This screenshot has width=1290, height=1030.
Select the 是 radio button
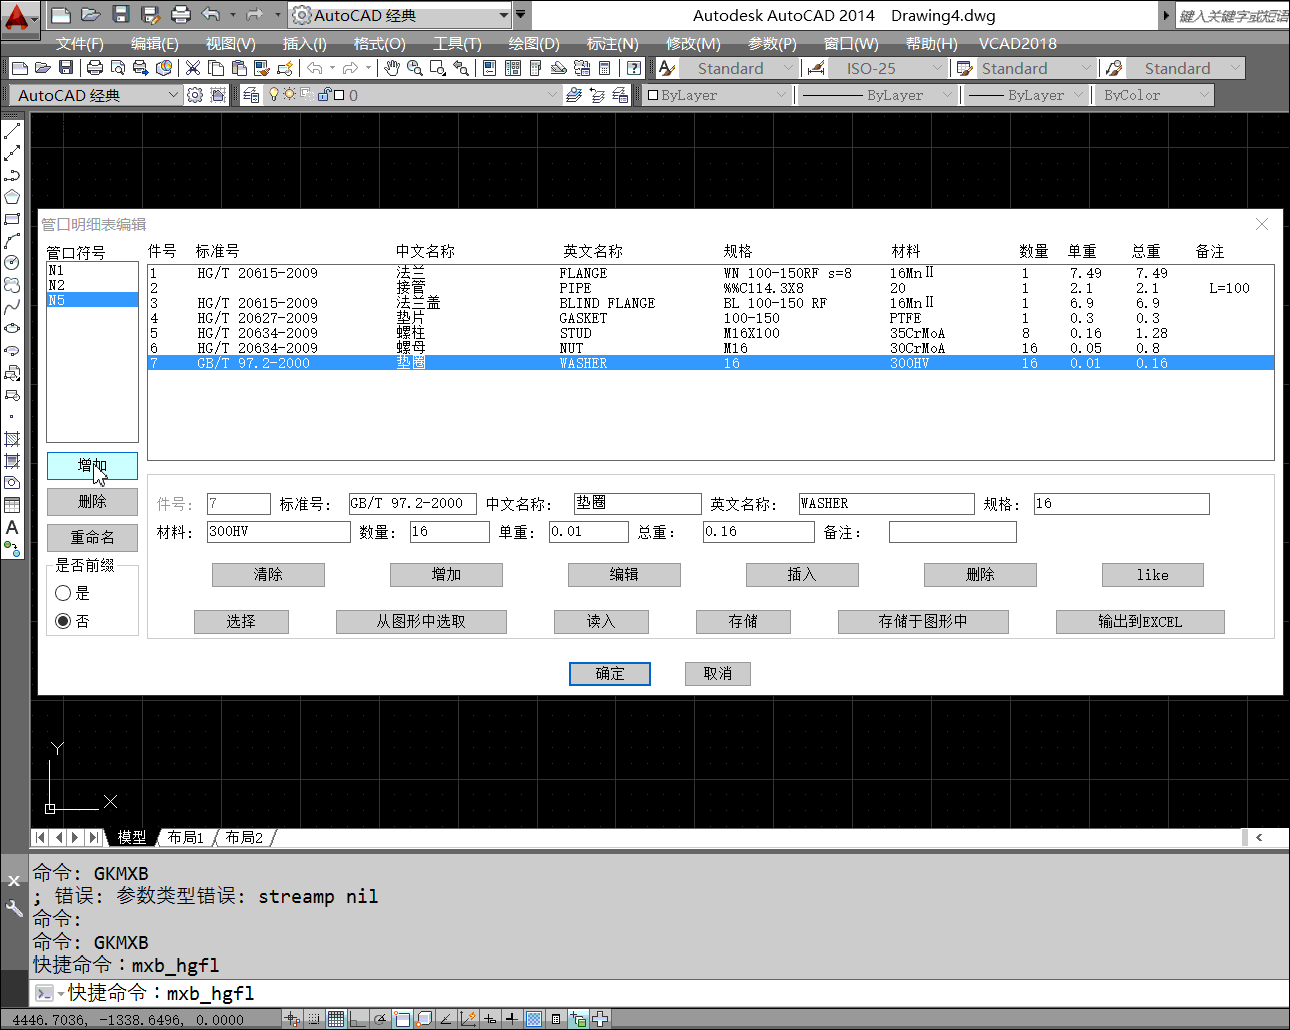tap(63, 593)
